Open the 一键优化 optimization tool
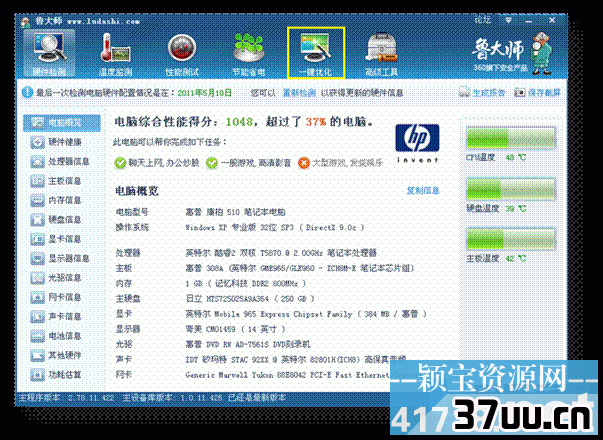603x440 pixels. click(316, 53)
